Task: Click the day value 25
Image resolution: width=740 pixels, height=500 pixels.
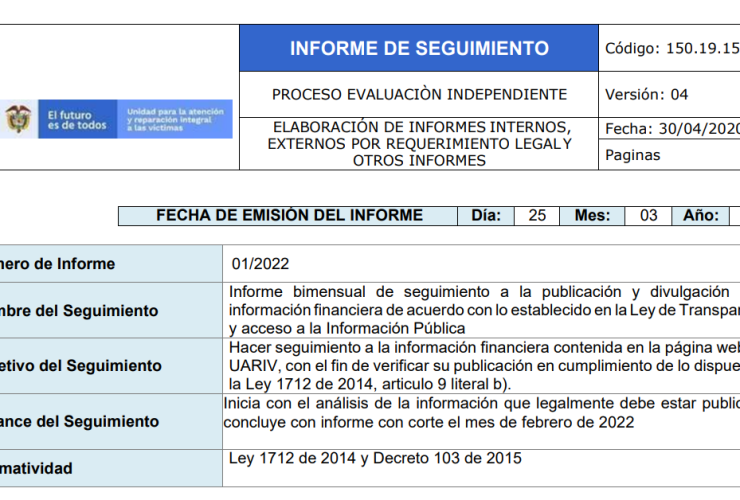Action: (537, 215)
